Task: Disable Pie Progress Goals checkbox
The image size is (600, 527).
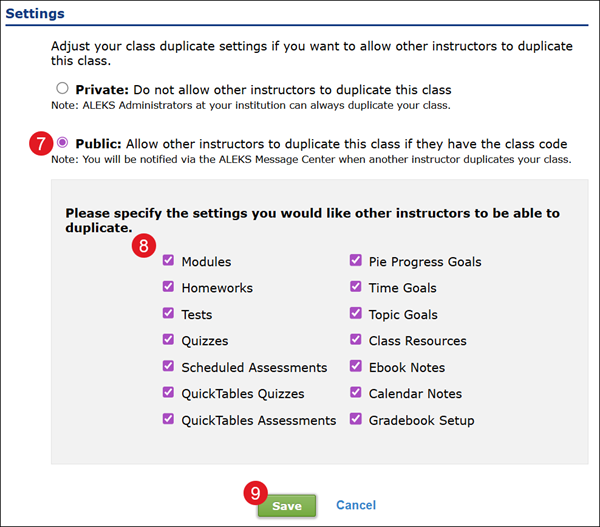Action: click(x=356, y=262)
